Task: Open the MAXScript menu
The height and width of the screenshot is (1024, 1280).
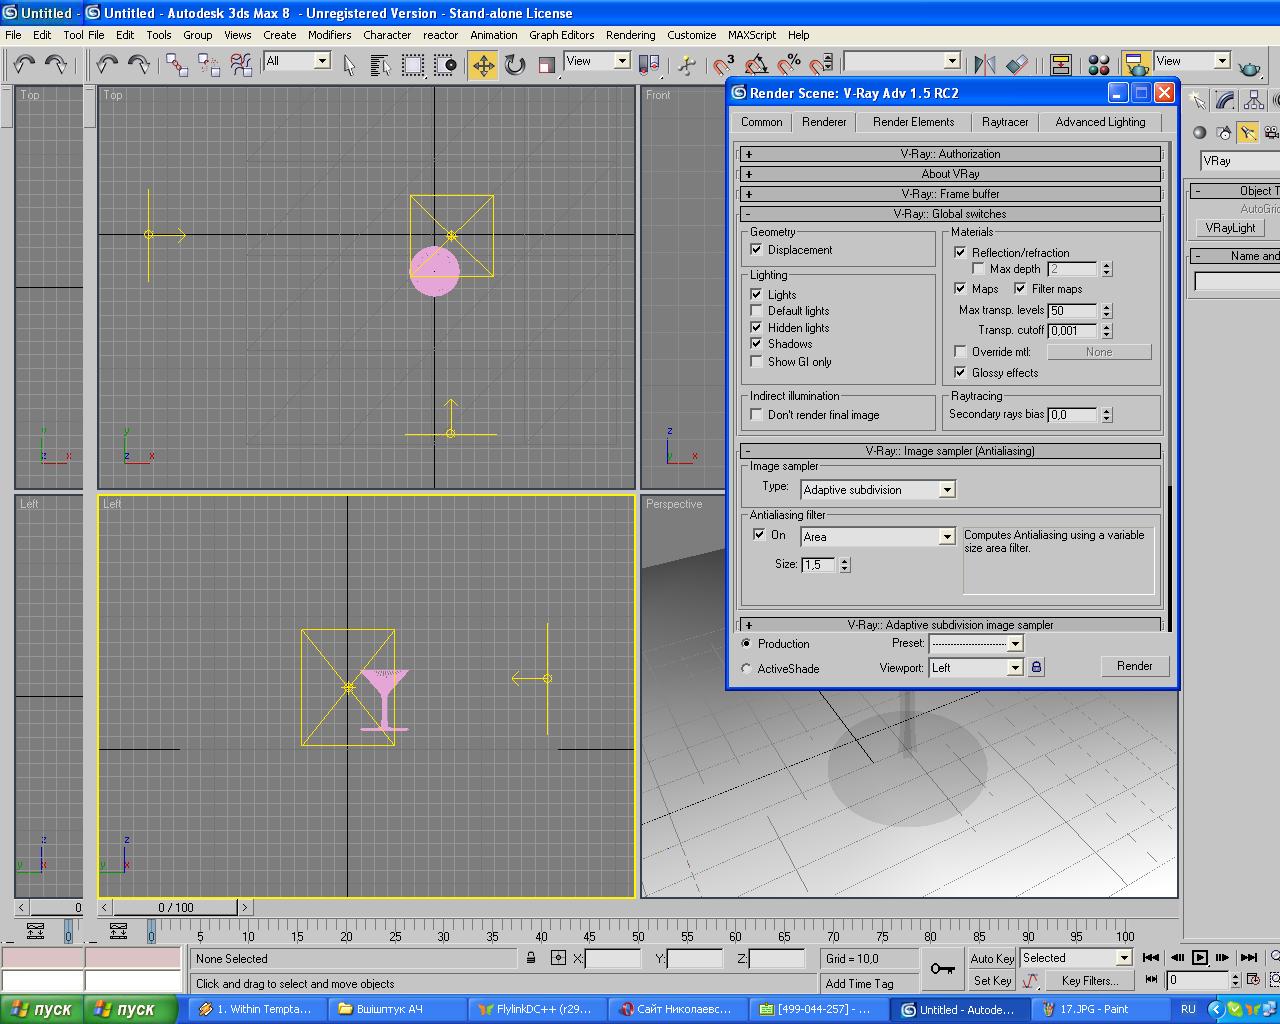Action: pyautogui.click(x=754, y=35)
